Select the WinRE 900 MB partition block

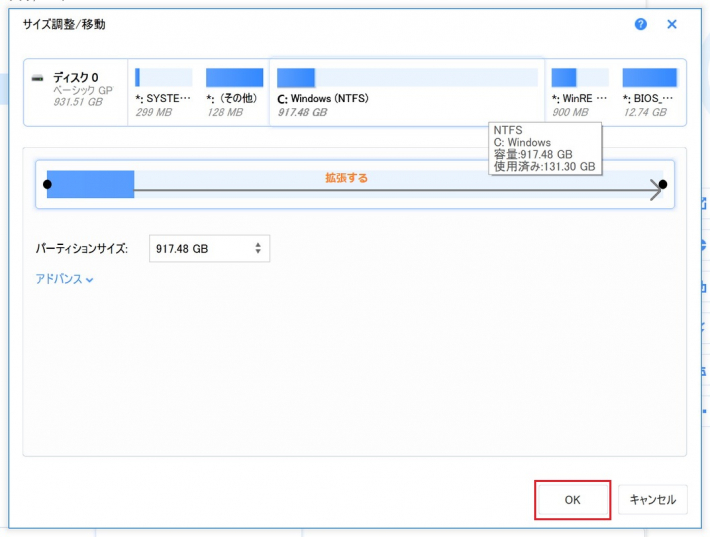pyautogui.click(x=579, y=92)
